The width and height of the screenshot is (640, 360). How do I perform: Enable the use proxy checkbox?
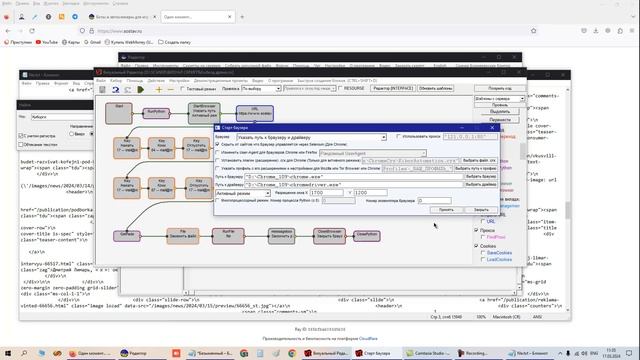[398, 137]
